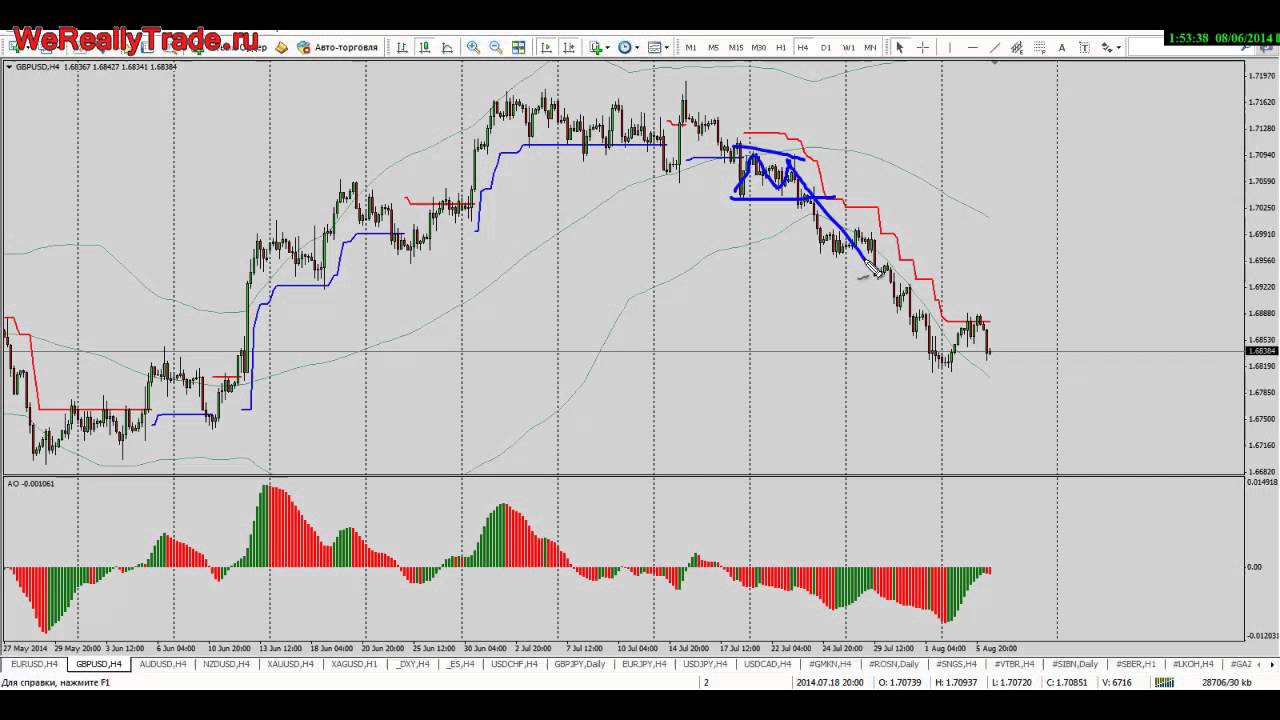Screen dimensions: 1280x720
Task: Select the text tool (A)
Action: [1062, 47]
